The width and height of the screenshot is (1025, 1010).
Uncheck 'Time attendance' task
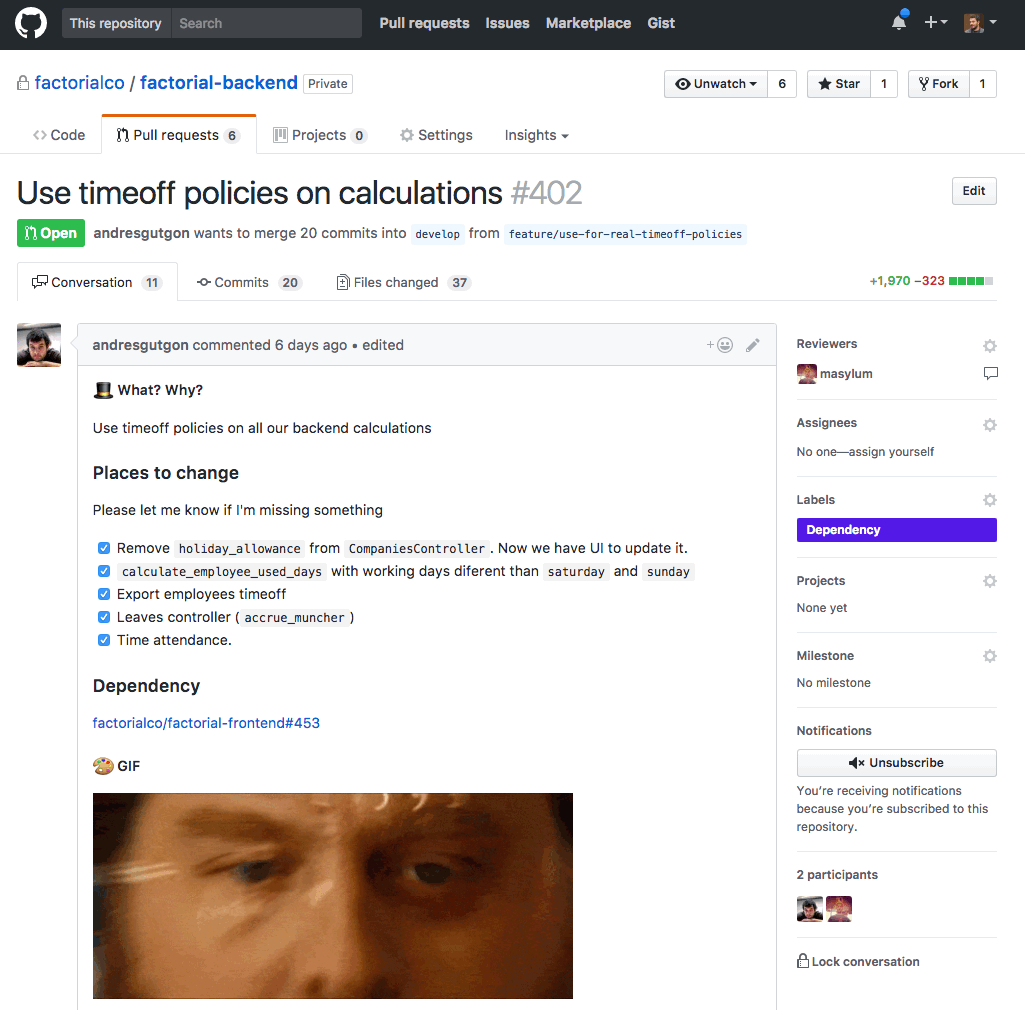(104, 640)
